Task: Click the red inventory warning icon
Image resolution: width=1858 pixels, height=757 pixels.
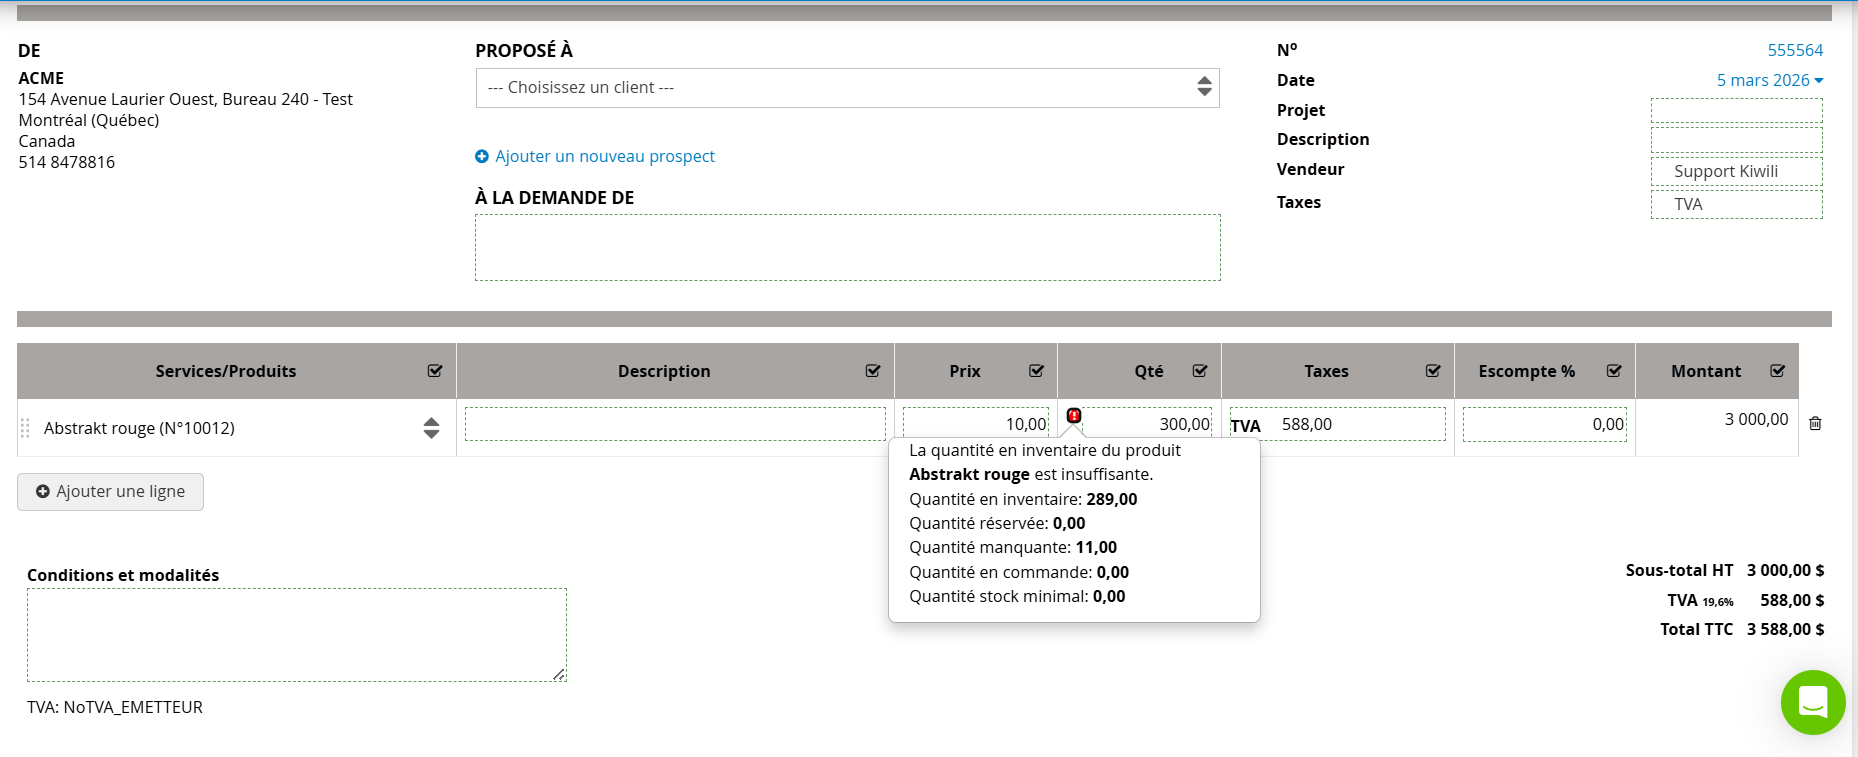Action: coord(1074,415)
